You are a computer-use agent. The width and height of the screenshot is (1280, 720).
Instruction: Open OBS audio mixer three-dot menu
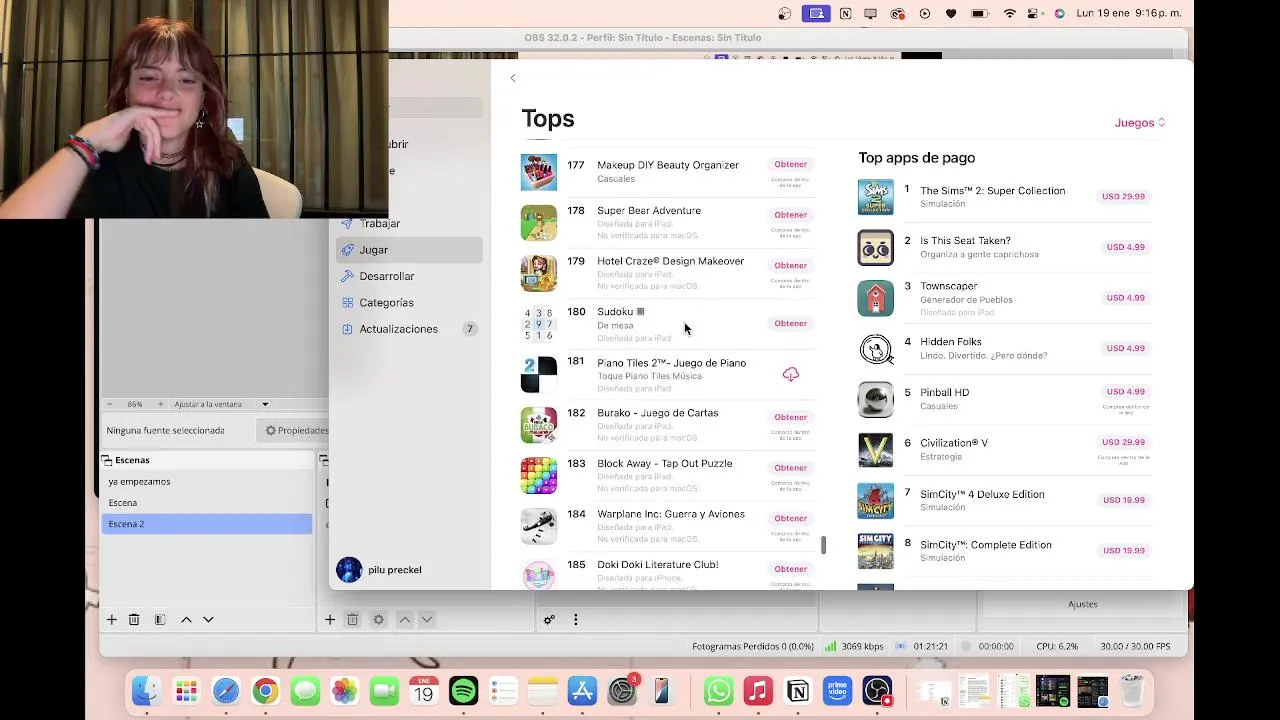coord(575,620)
